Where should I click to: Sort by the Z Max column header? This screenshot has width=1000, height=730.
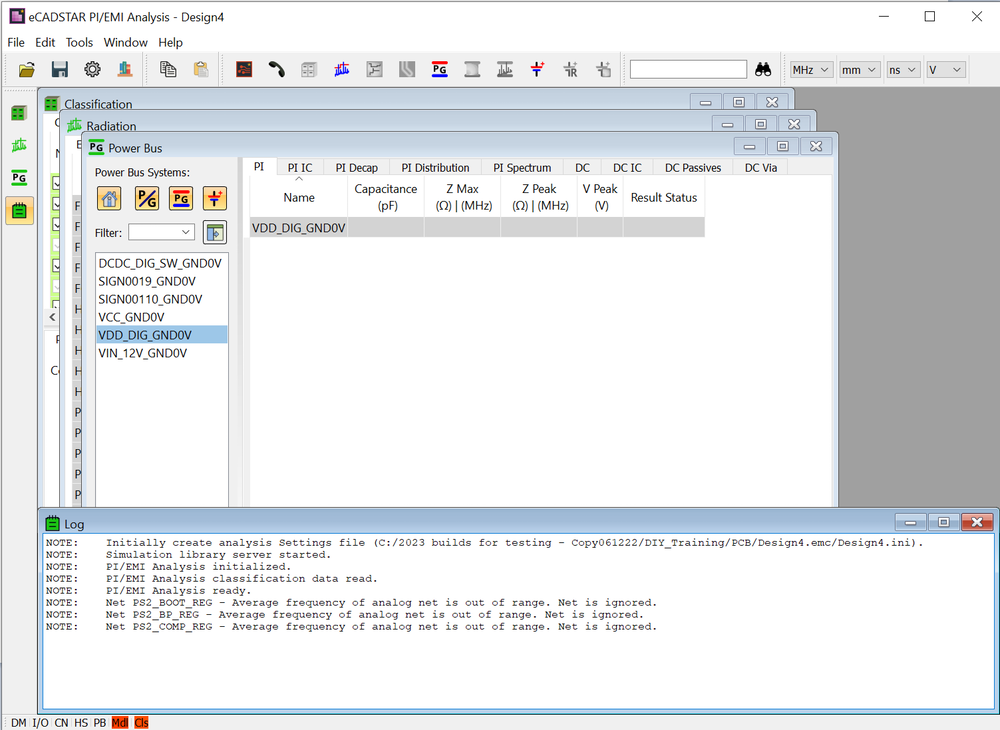[x=463, y=197]
